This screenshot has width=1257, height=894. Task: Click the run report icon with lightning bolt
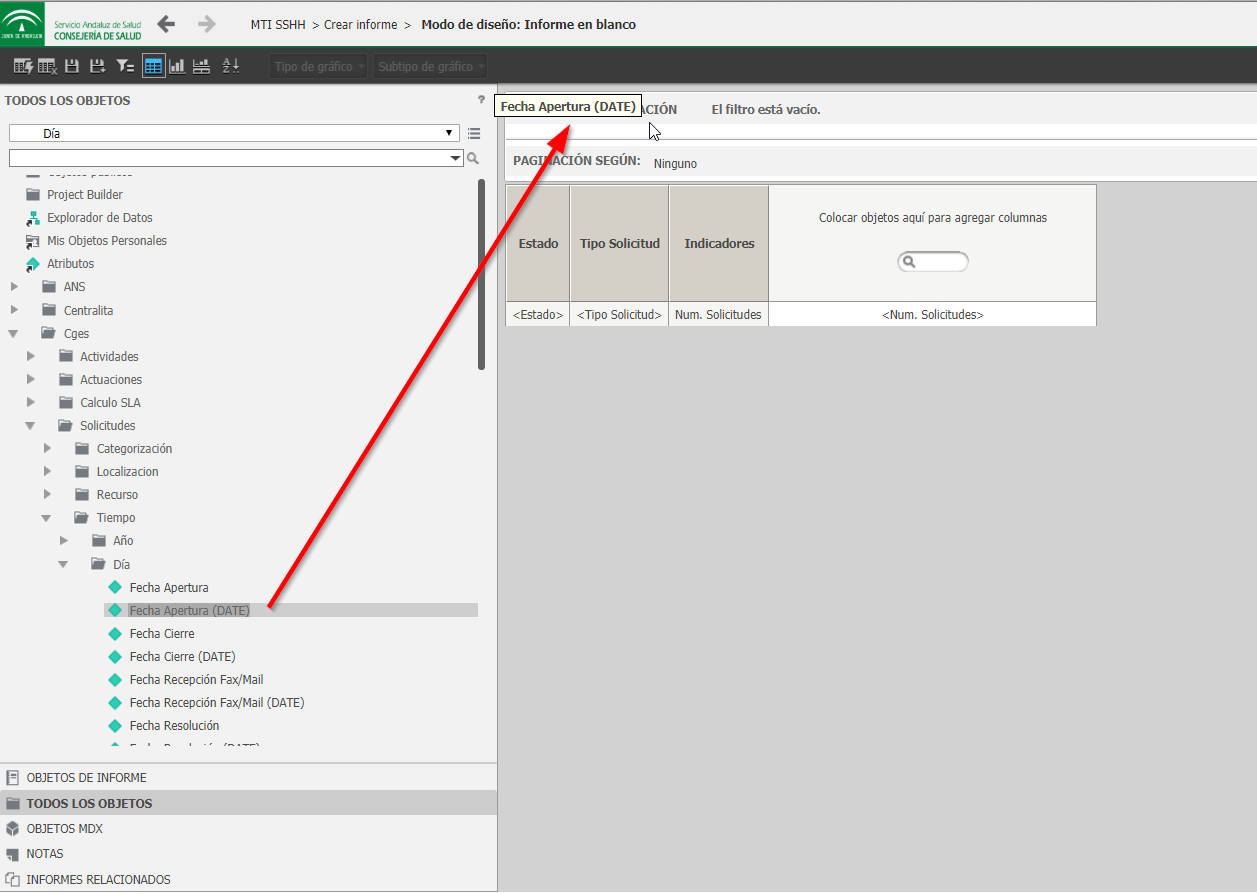click(x=23, y=66)
